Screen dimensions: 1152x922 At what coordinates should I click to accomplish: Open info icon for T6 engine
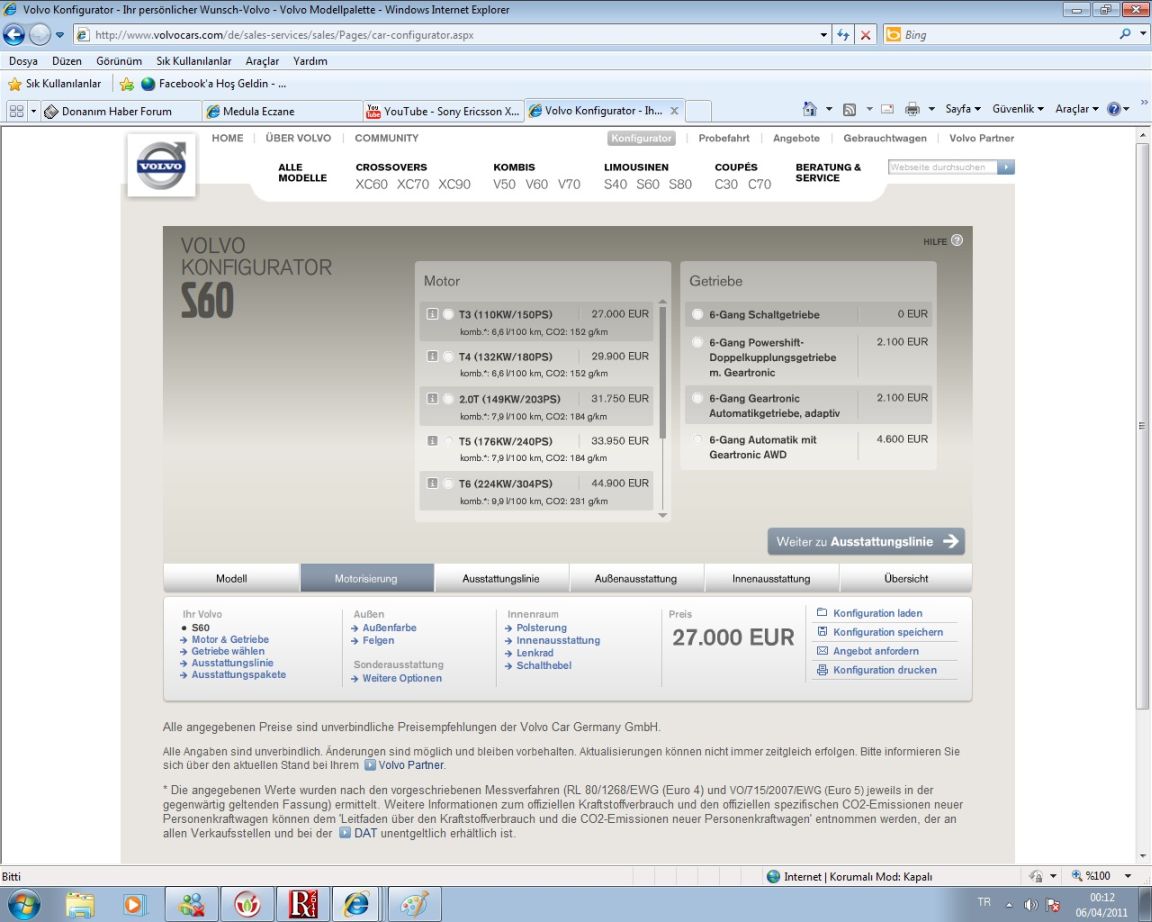pos(432,483)
